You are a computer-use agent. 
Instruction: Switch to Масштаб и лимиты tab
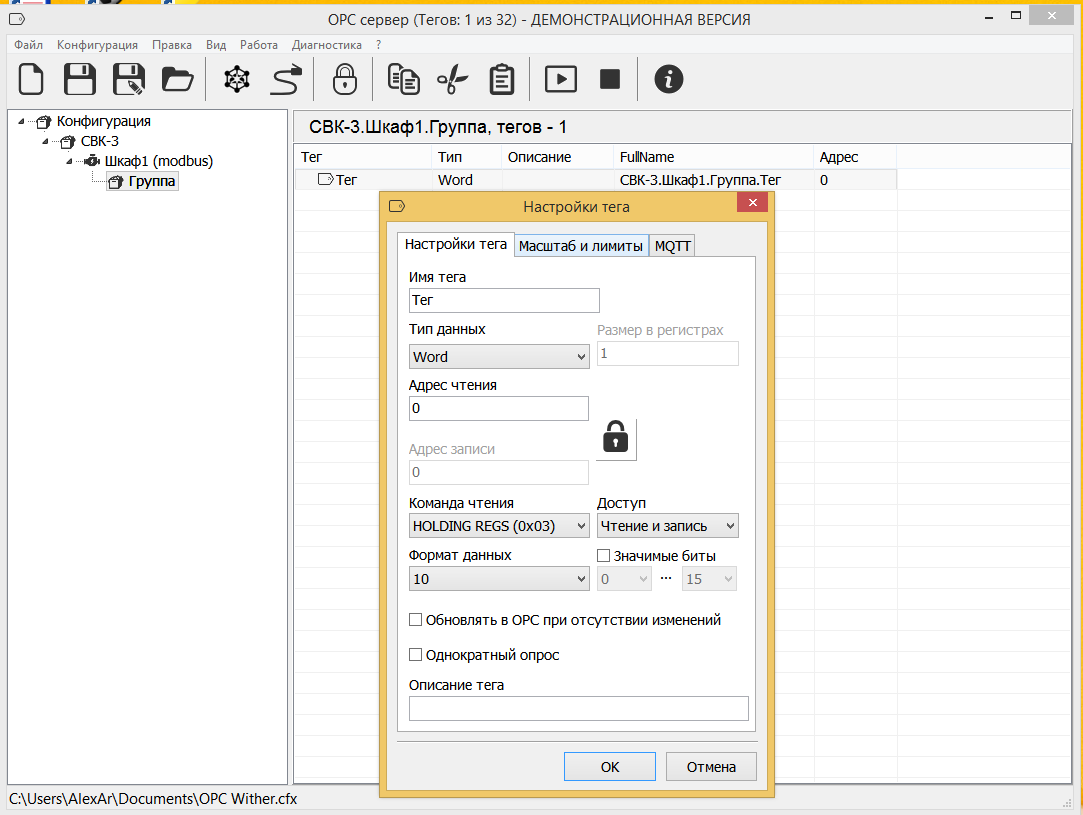tap(581, 246)
